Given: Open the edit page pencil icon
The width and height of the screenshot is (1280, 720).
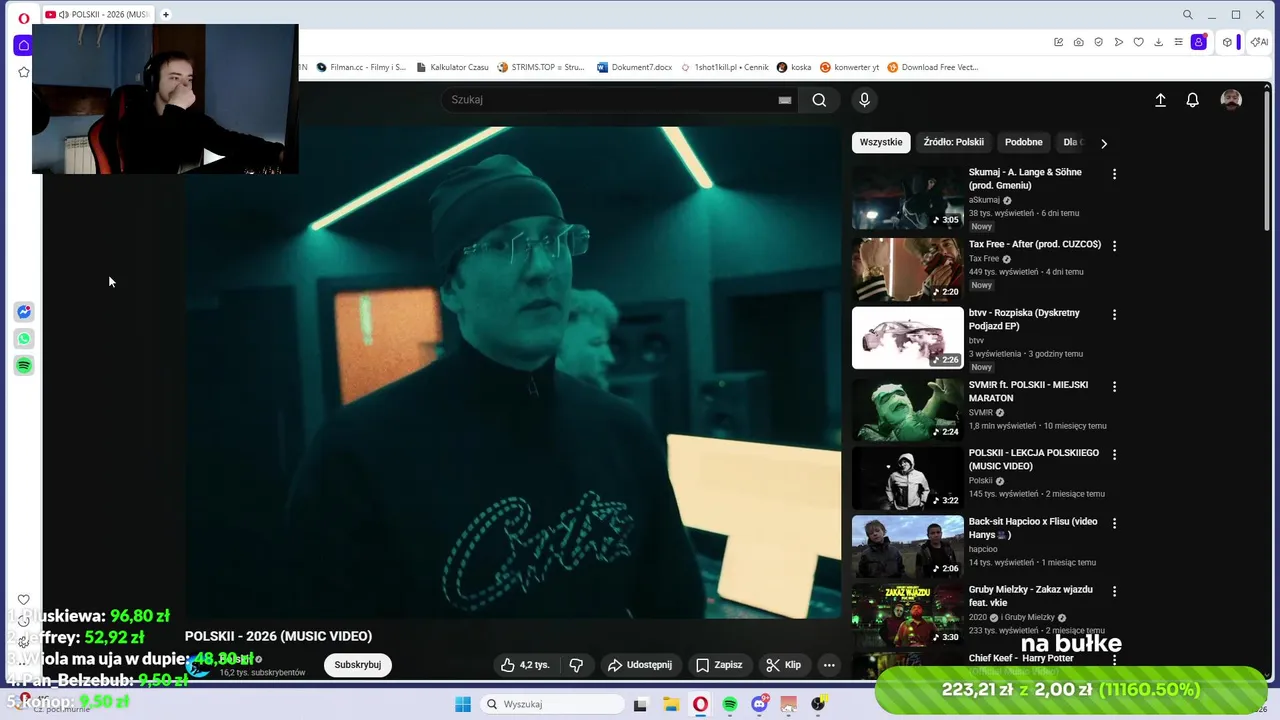Looking at the screenshot, I should pyautogui.click(x=1058, y=42).
